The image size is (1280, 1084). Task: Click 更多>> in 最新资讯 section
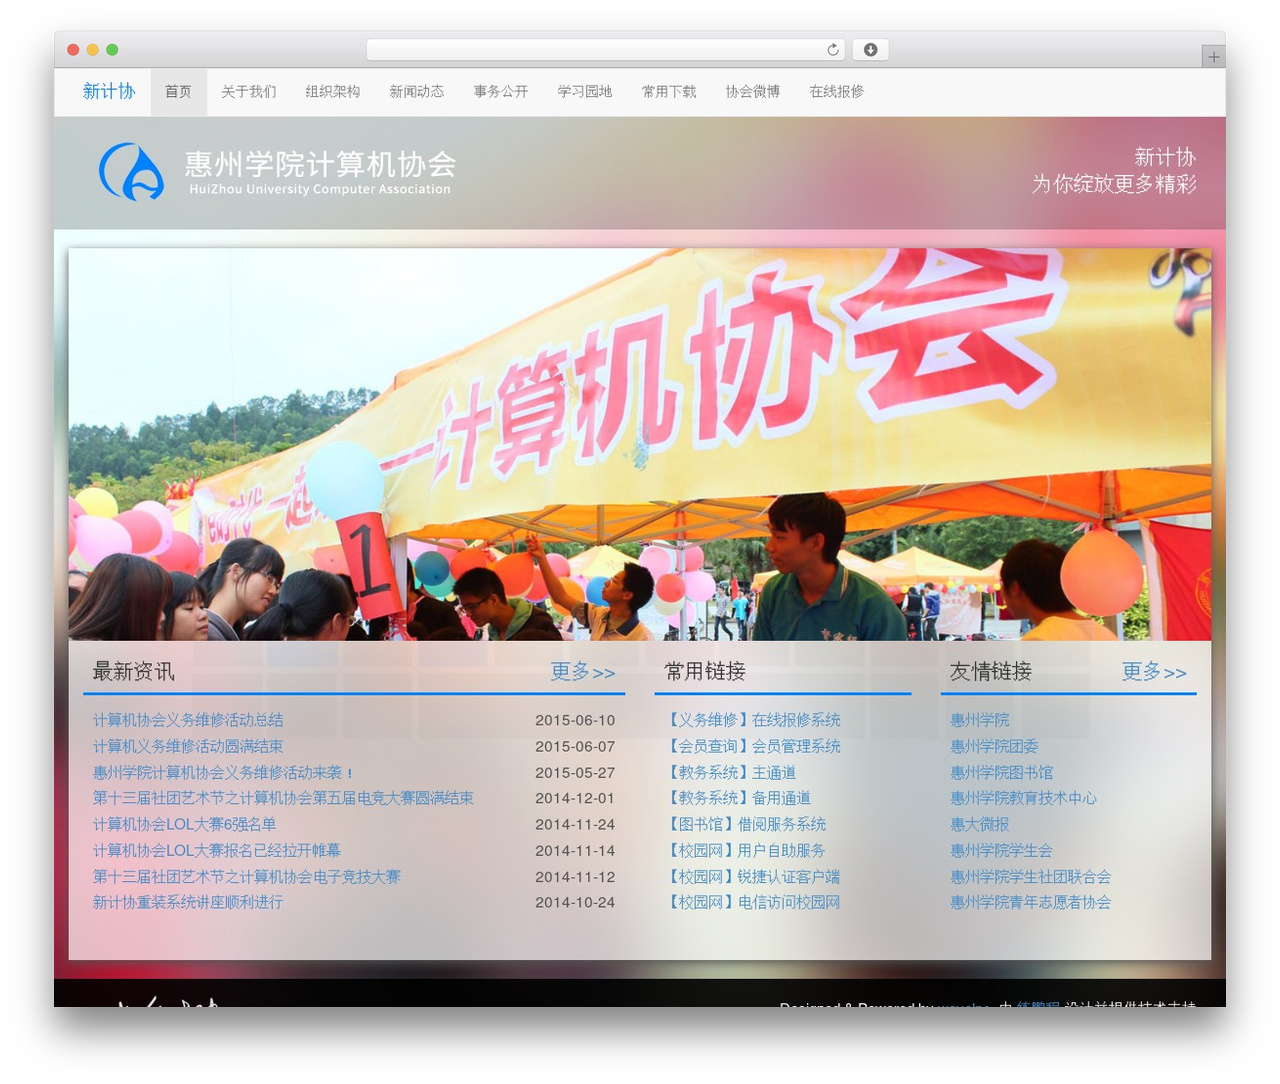(x=583, y=672)
